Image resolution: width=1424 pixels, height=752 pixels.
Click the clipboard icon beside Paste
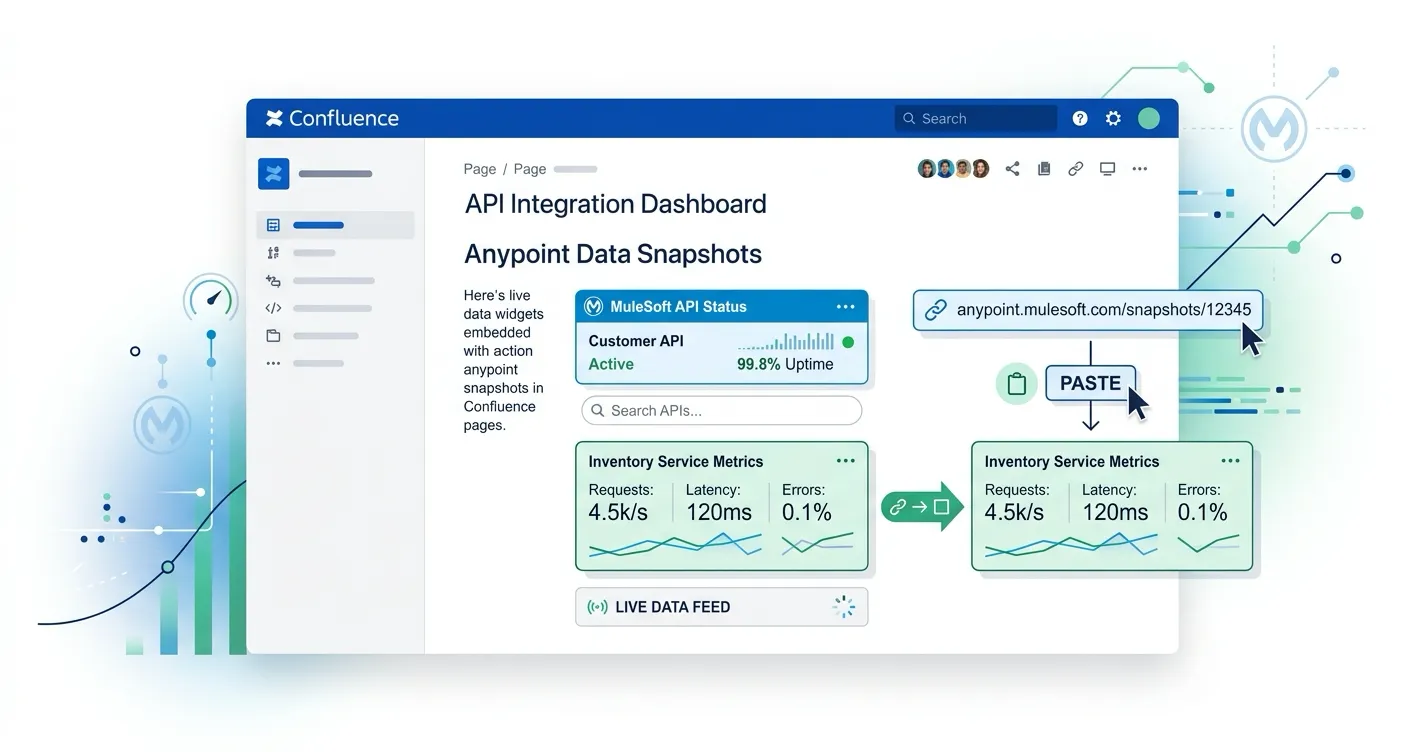(1016, 383)
